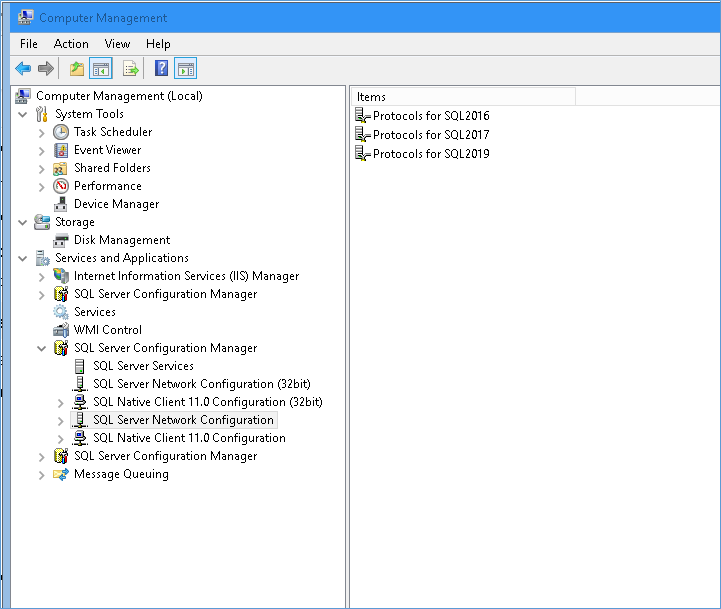The image size is (721, 609).
Task: Click the Device Manager icon
Action: point(61,204)
